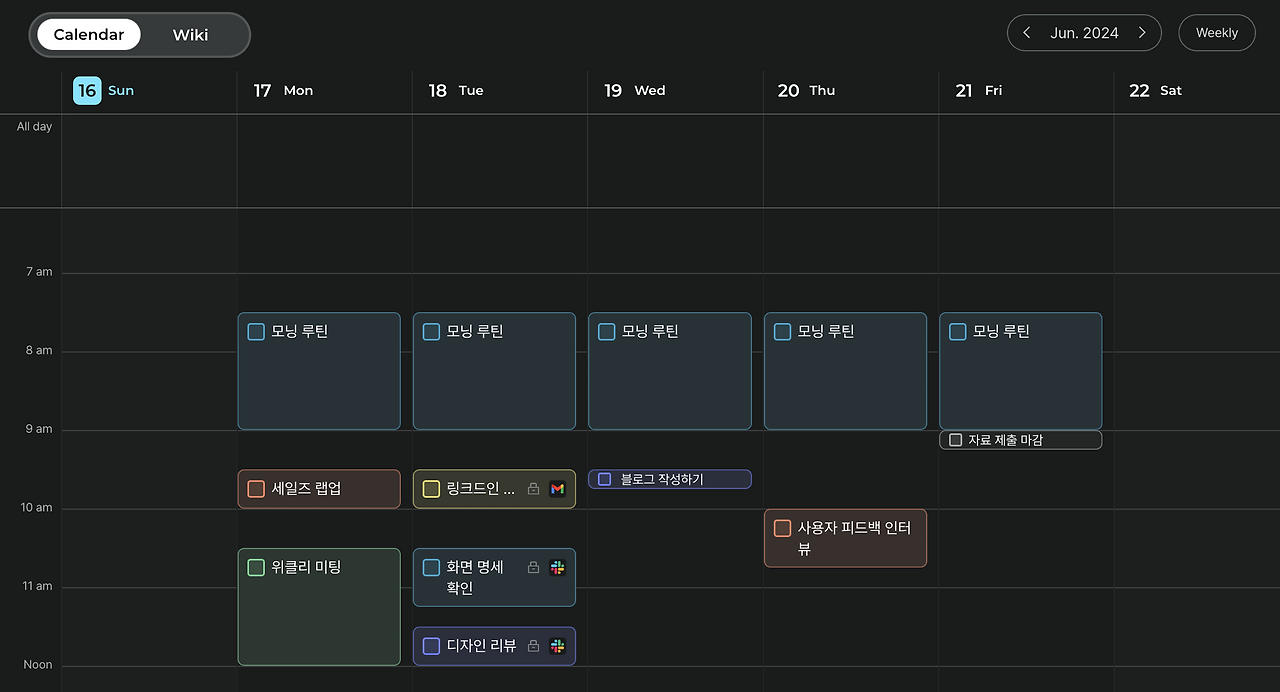The image size is (1280, 692).
Task: Open the 화면 명세 확인 event title
Action: 475,577
